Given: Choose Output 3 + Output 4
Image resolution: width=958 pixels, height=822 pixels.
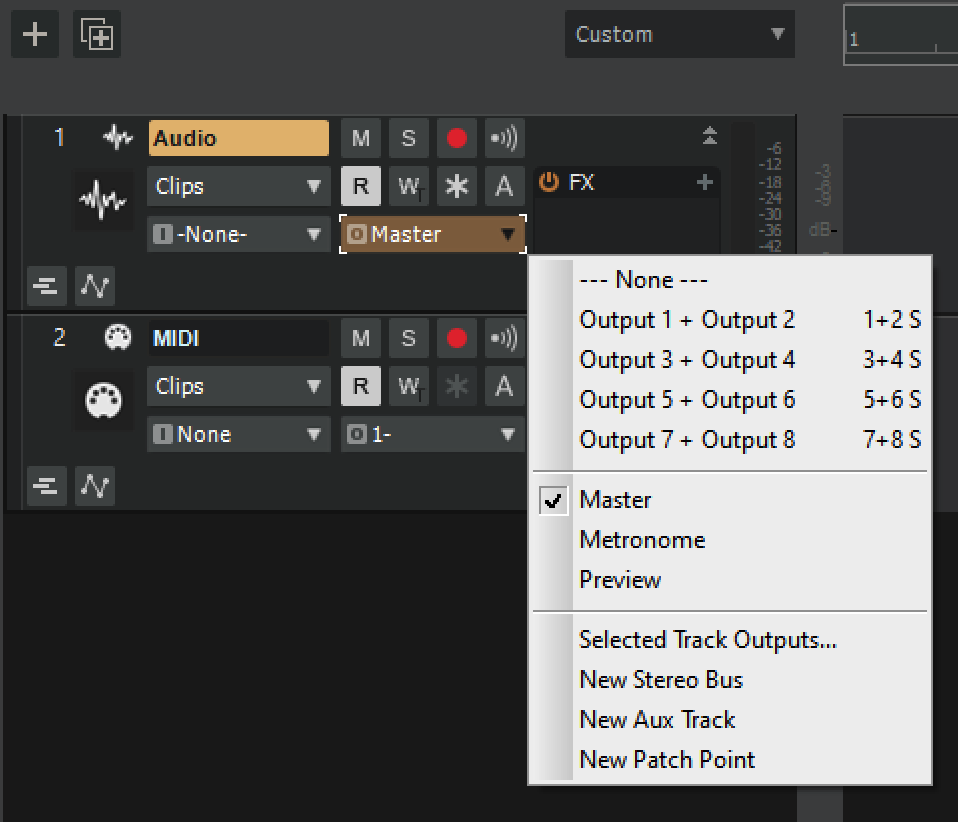Looking at the screenshot, I should [x=730, y=359].
